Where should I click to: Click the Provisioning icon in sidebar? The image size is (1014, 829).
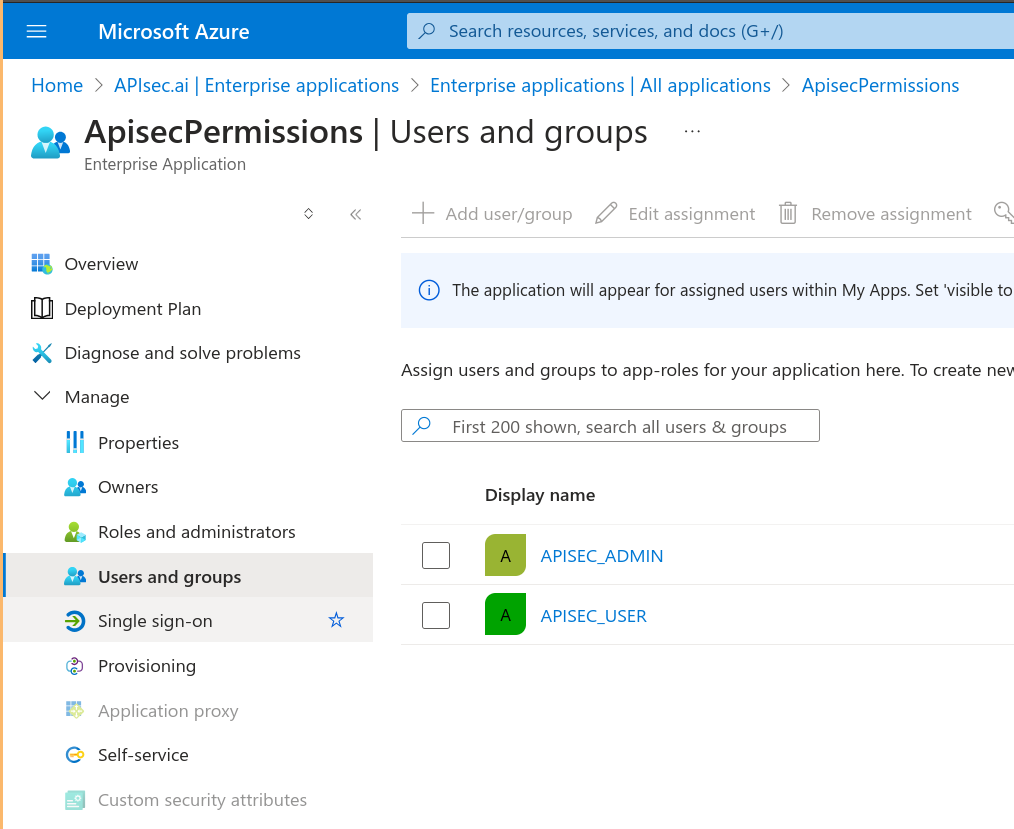pyautogui.click(x=75, y=666)
